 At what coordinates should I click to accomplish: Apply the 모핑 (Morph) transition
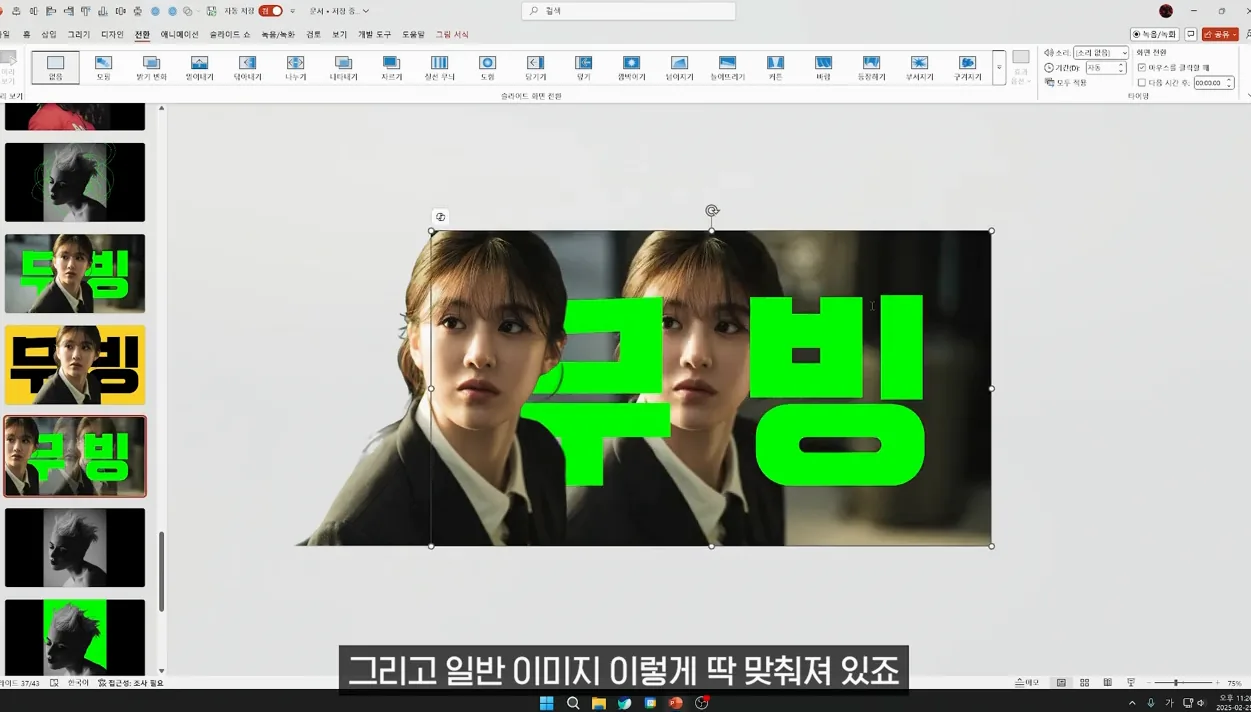pyautogui.click(x=103, y=67)
